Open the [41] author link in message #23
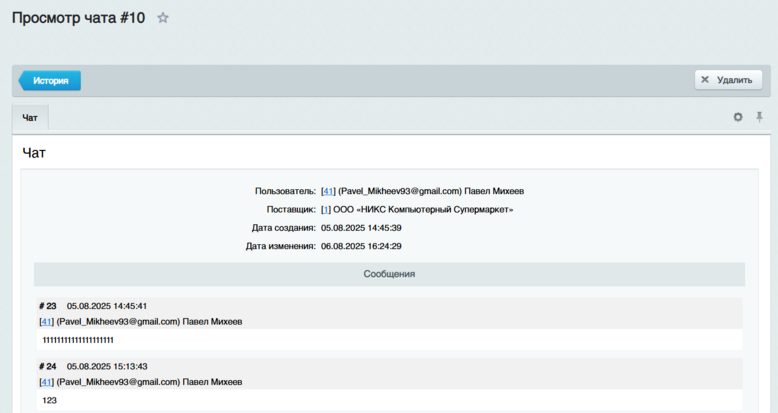This screenshot has width=778, height=413. (x=46, y=322)
